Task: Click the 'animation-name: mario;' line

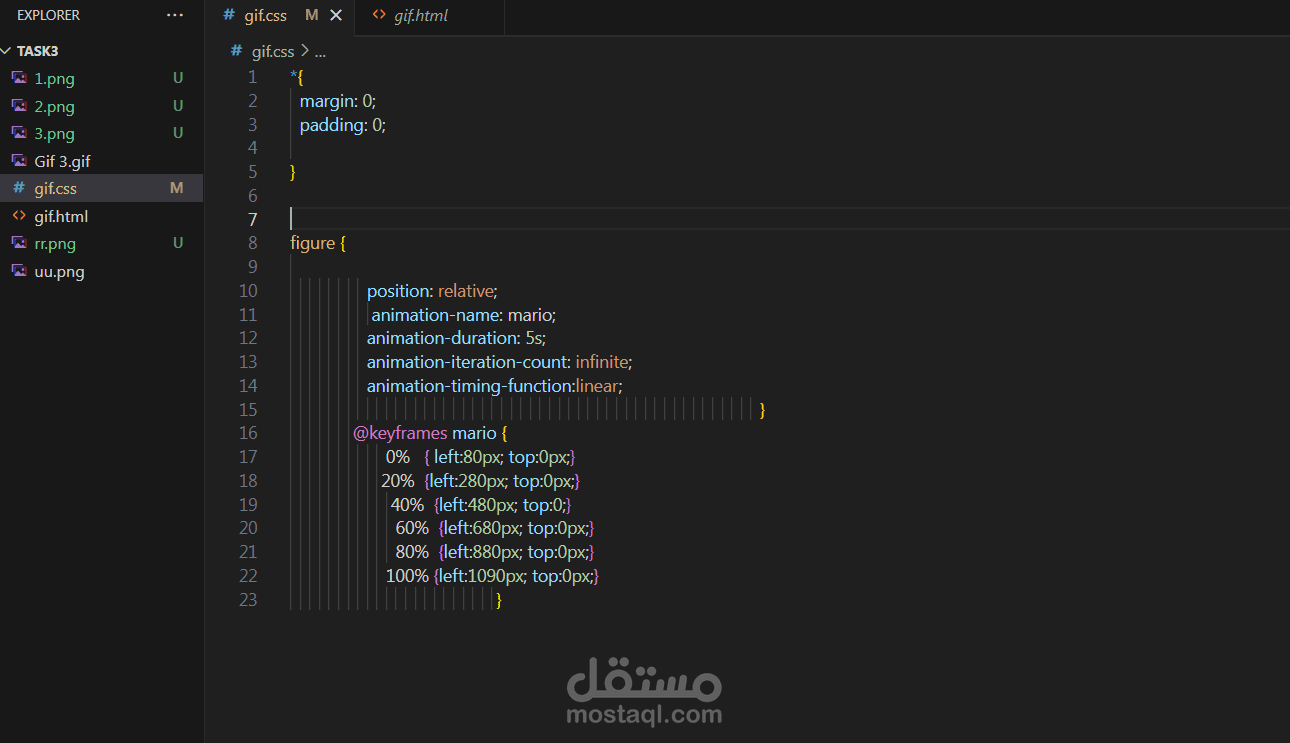Action: (x=464, y=315)
